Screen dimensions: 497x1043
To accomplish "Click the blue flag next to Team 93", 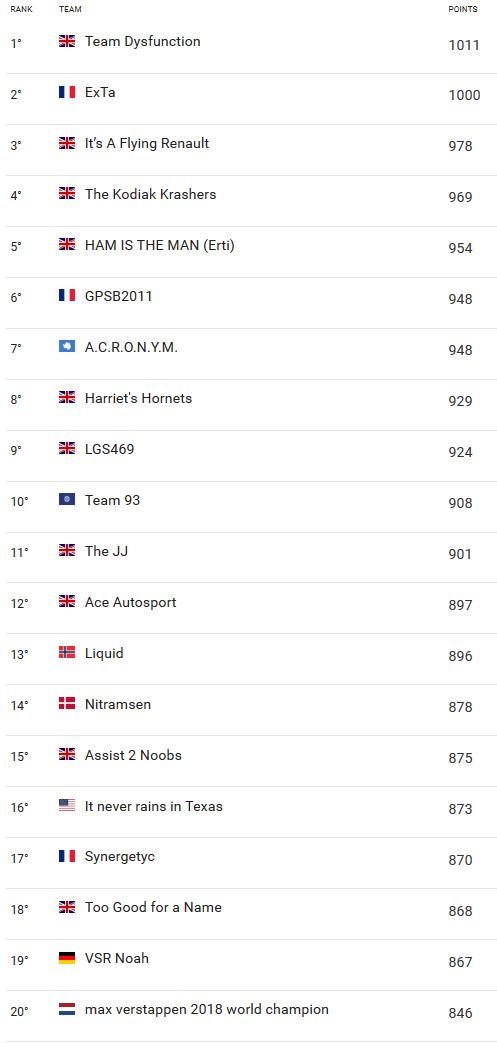I will tap(67, 500).
